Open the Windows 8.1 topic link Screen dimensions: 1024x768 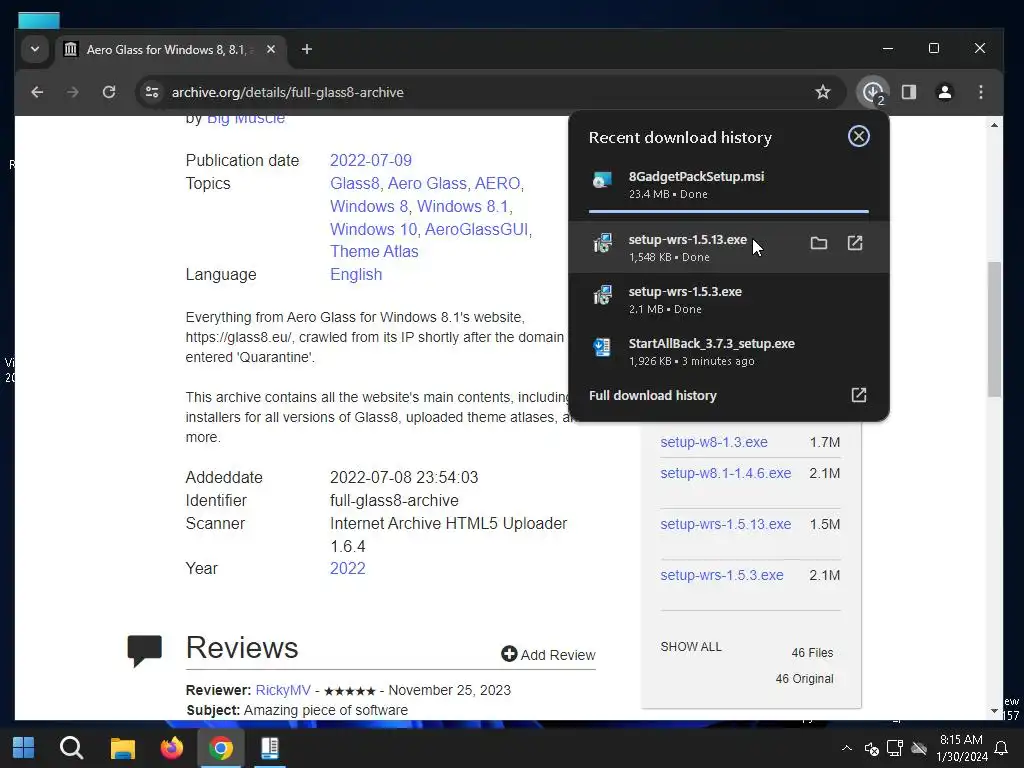(462, 206)
